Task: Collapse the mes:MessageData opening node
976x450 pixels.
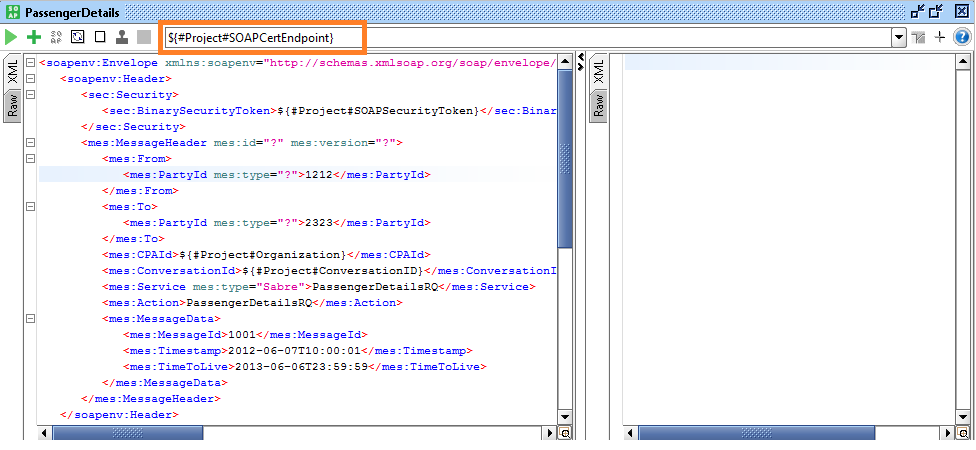Action: click(30, 318)
